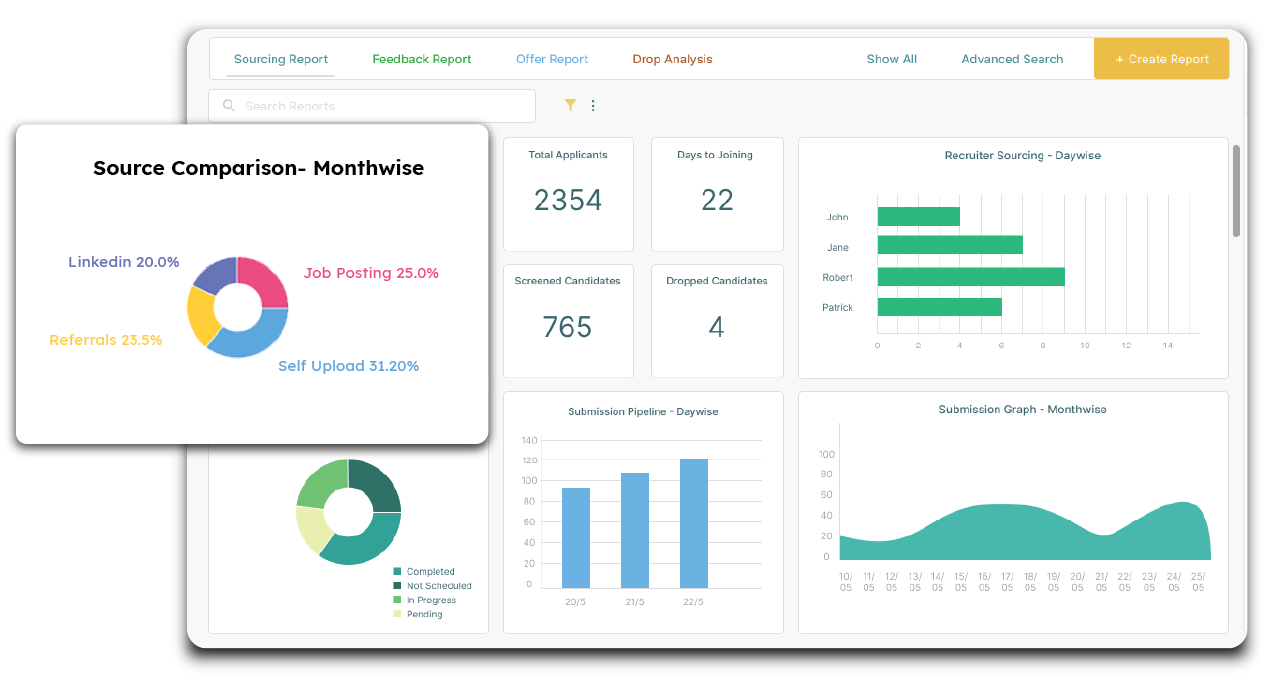
Task: Go to the Drop Analysis tab
Action: tap(672, 59)
